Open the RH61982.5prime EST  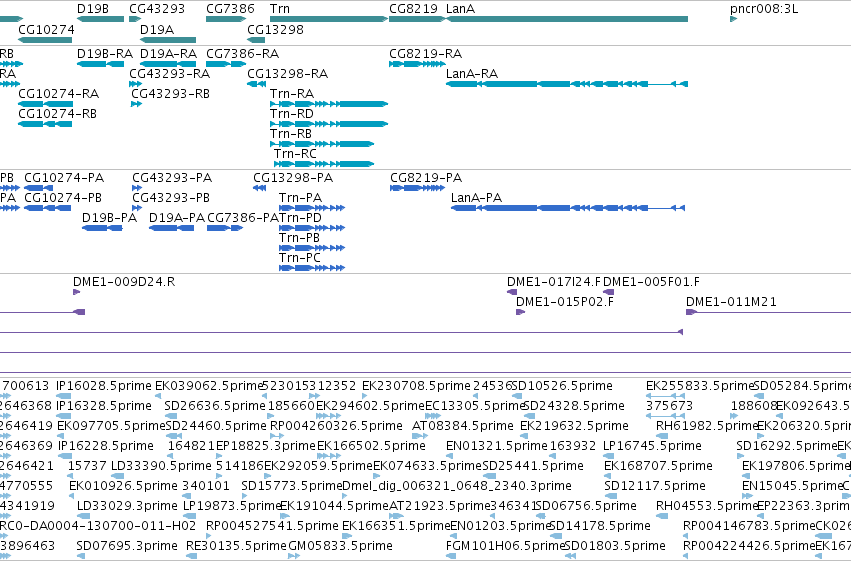click(660, 436)
